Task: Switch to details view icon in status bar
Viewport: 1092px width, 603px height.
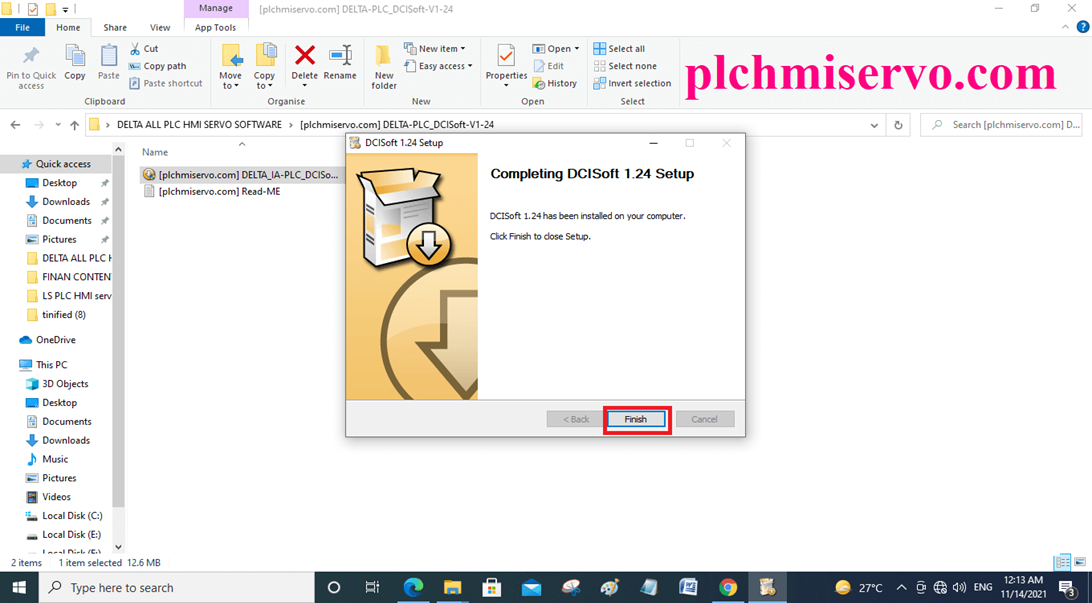Action: click(x=1062, y=562)
